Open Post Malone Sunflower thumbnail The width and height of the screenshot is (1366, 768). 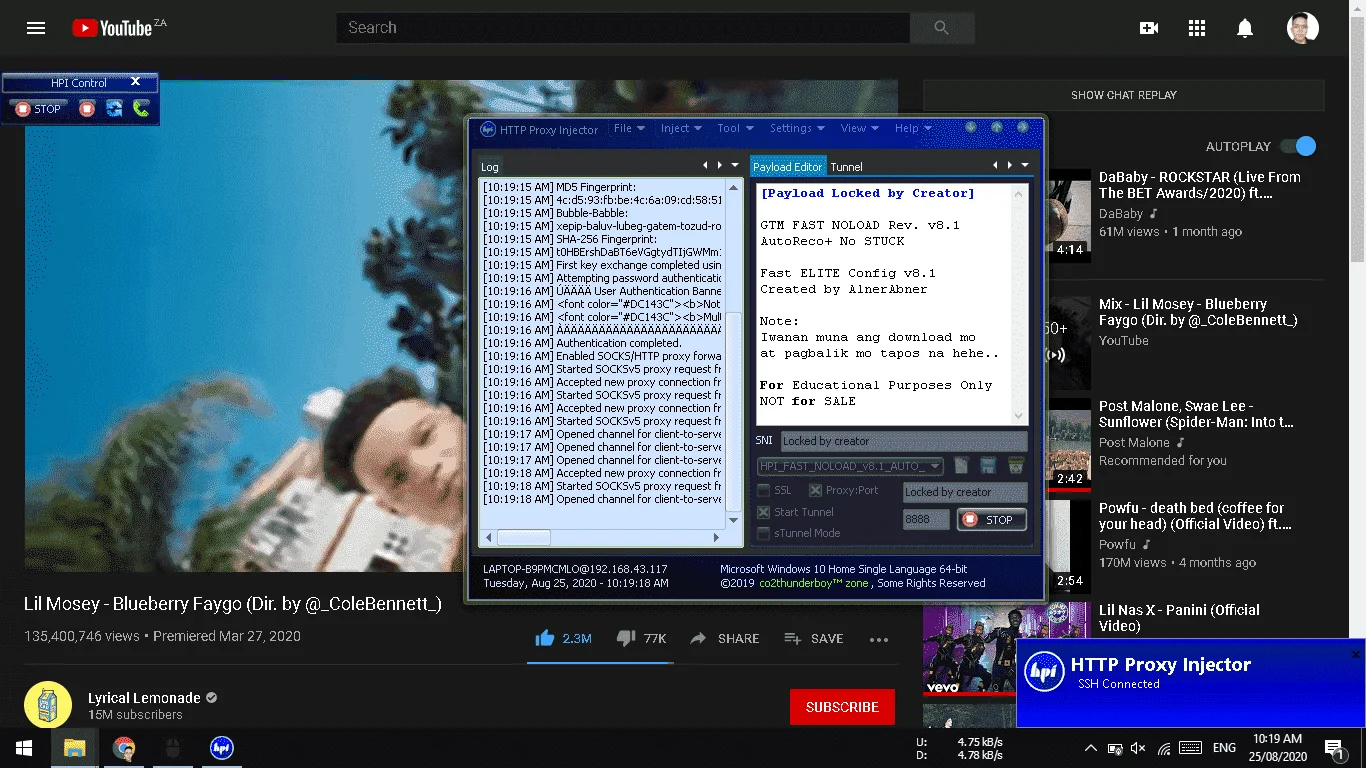(x=1068, y=443)
